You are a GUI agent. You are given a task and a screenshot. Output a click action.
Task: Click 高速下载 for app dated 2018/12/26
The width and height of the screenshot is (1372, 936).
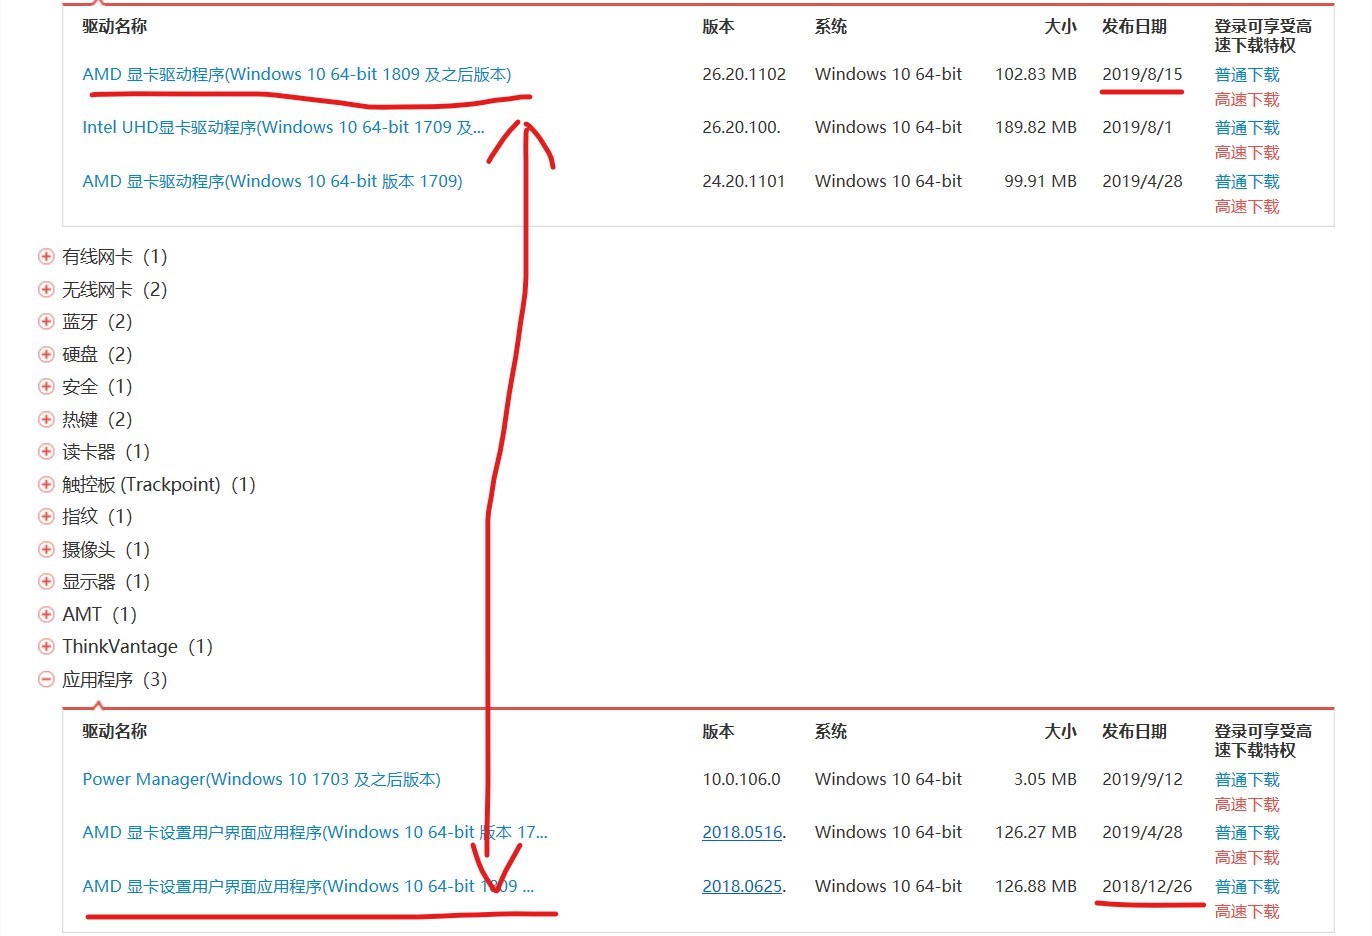pyautogui.click(x=1247, y=912)
